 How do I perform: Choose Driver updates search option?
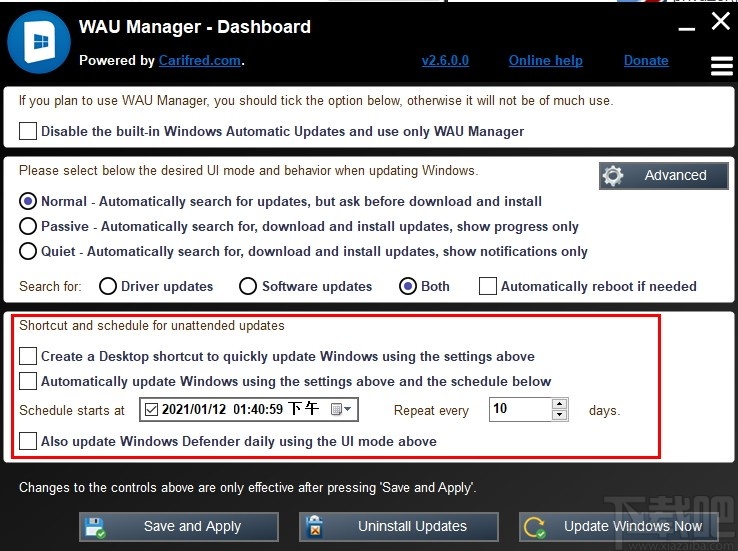tap(108, 286)
